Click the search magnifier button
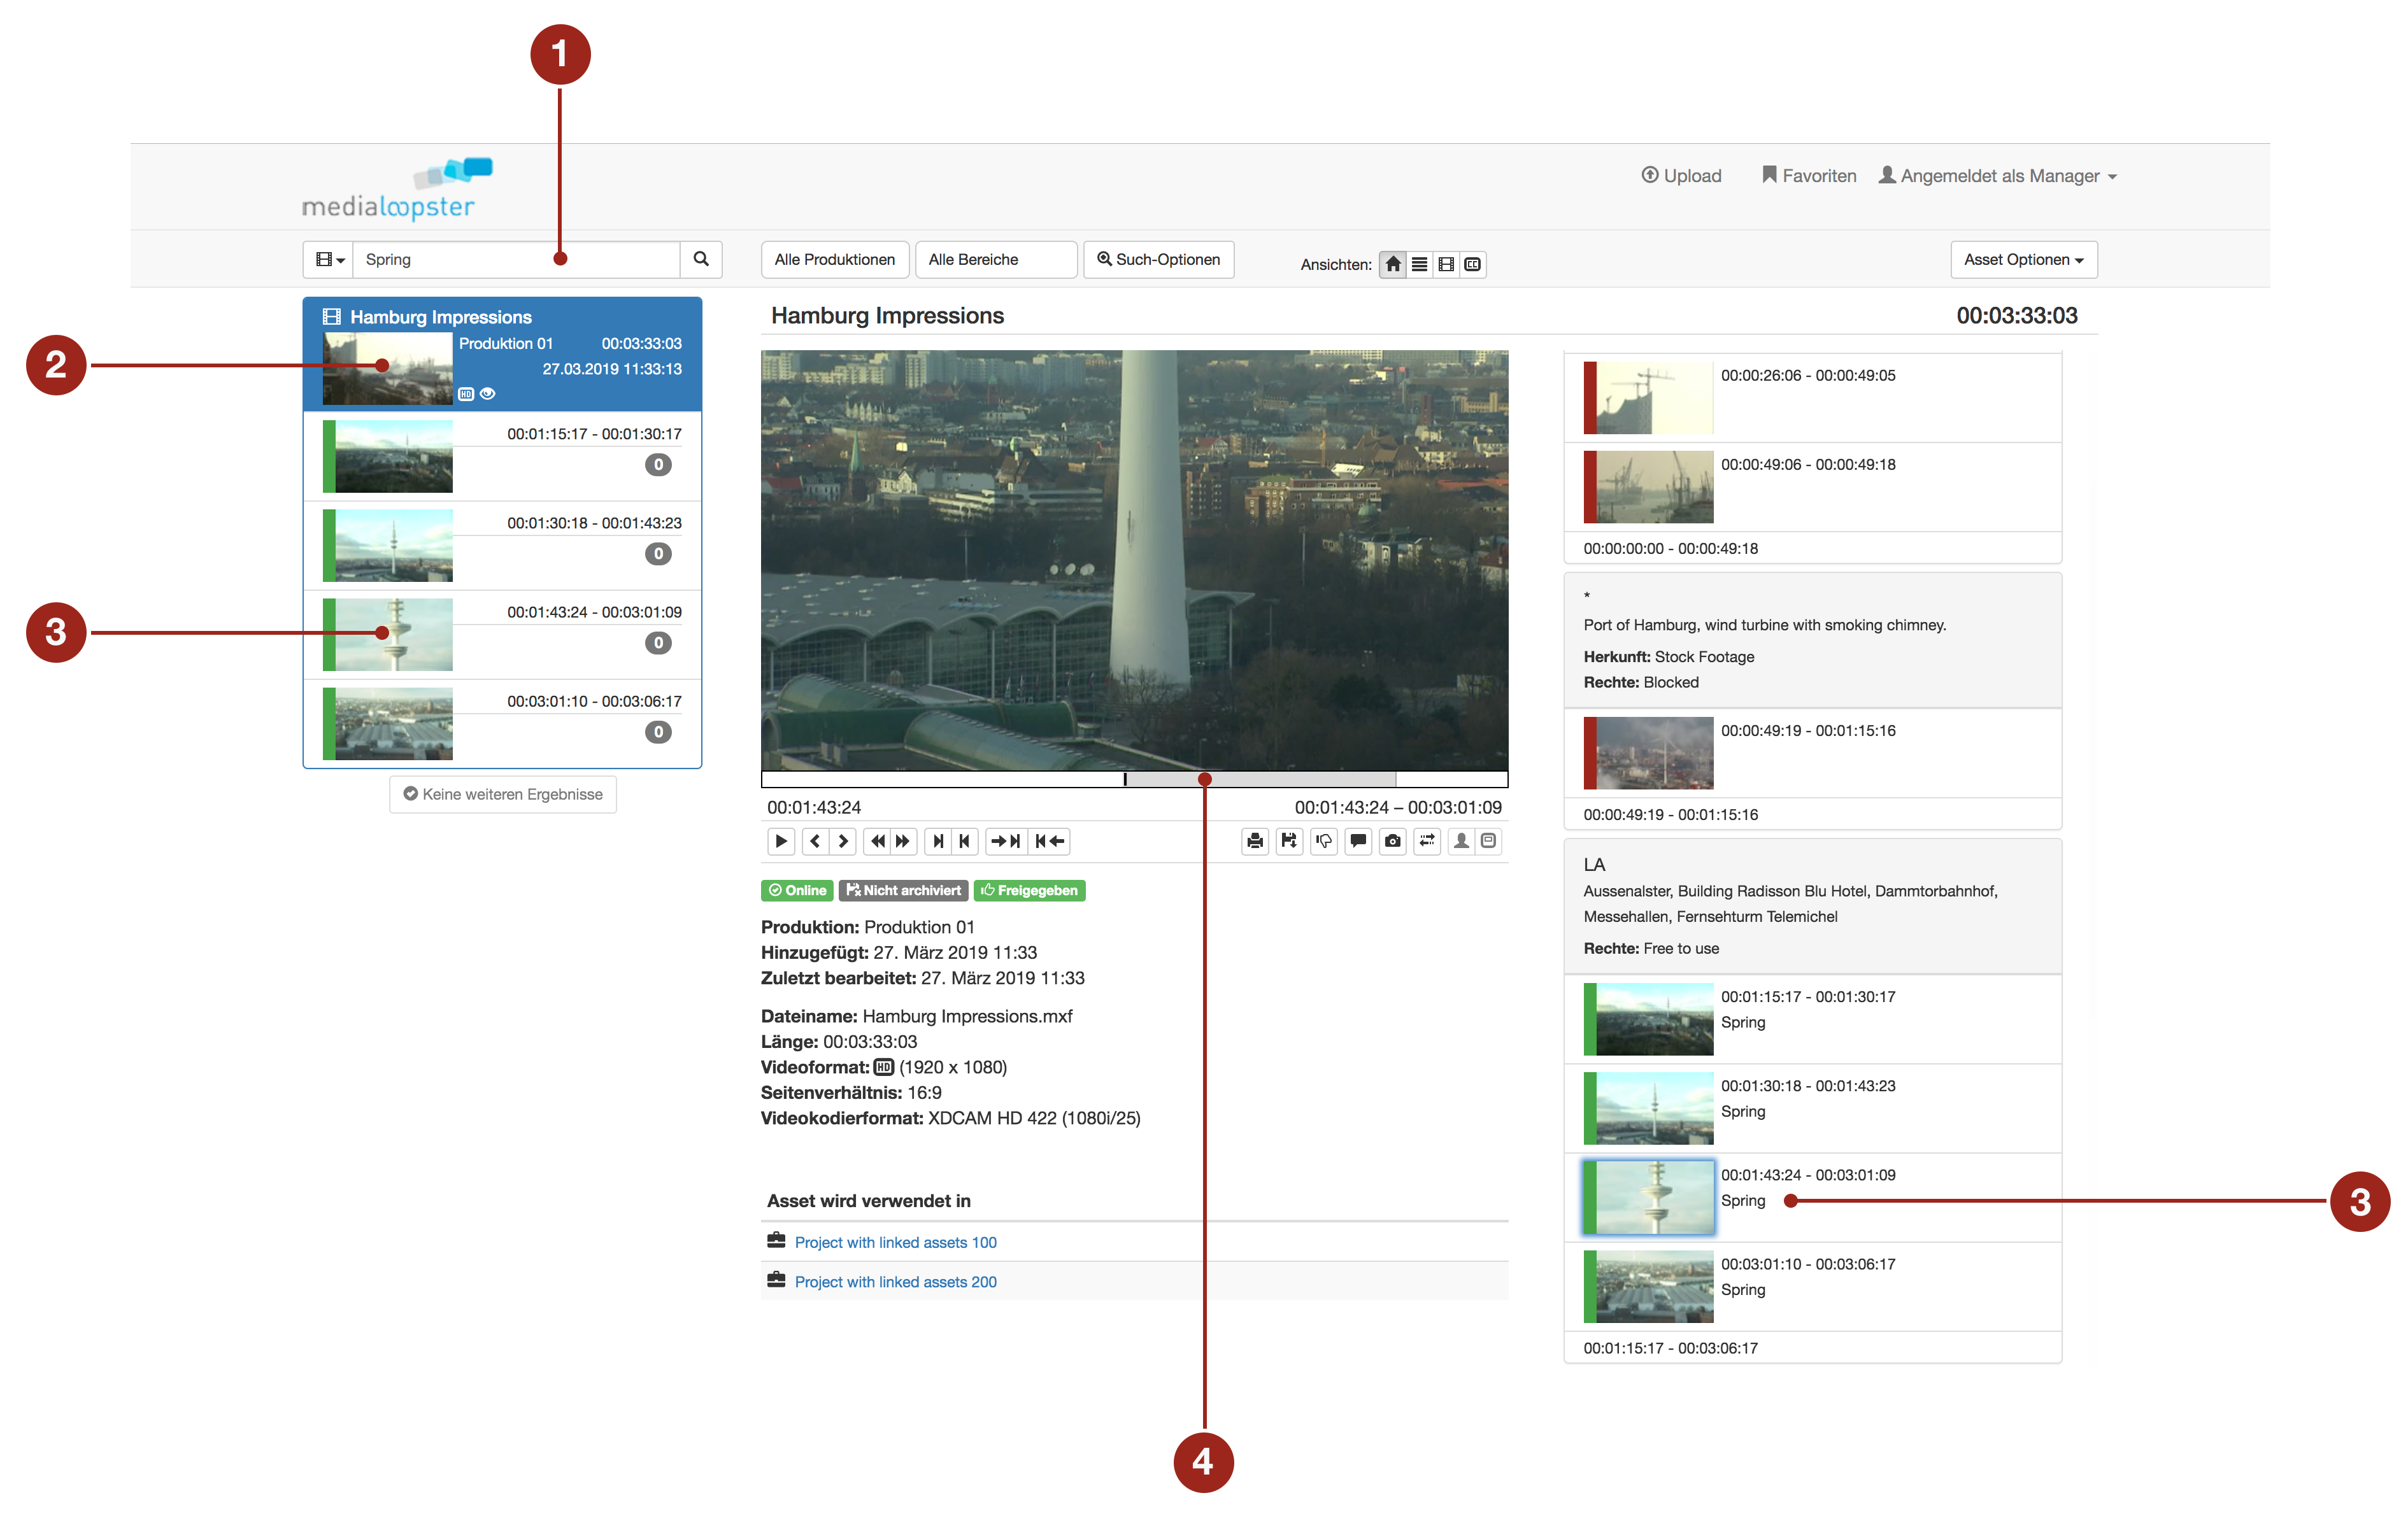Image resolution: width=2408 pixels, height=1514 pixels. (701, 259)
